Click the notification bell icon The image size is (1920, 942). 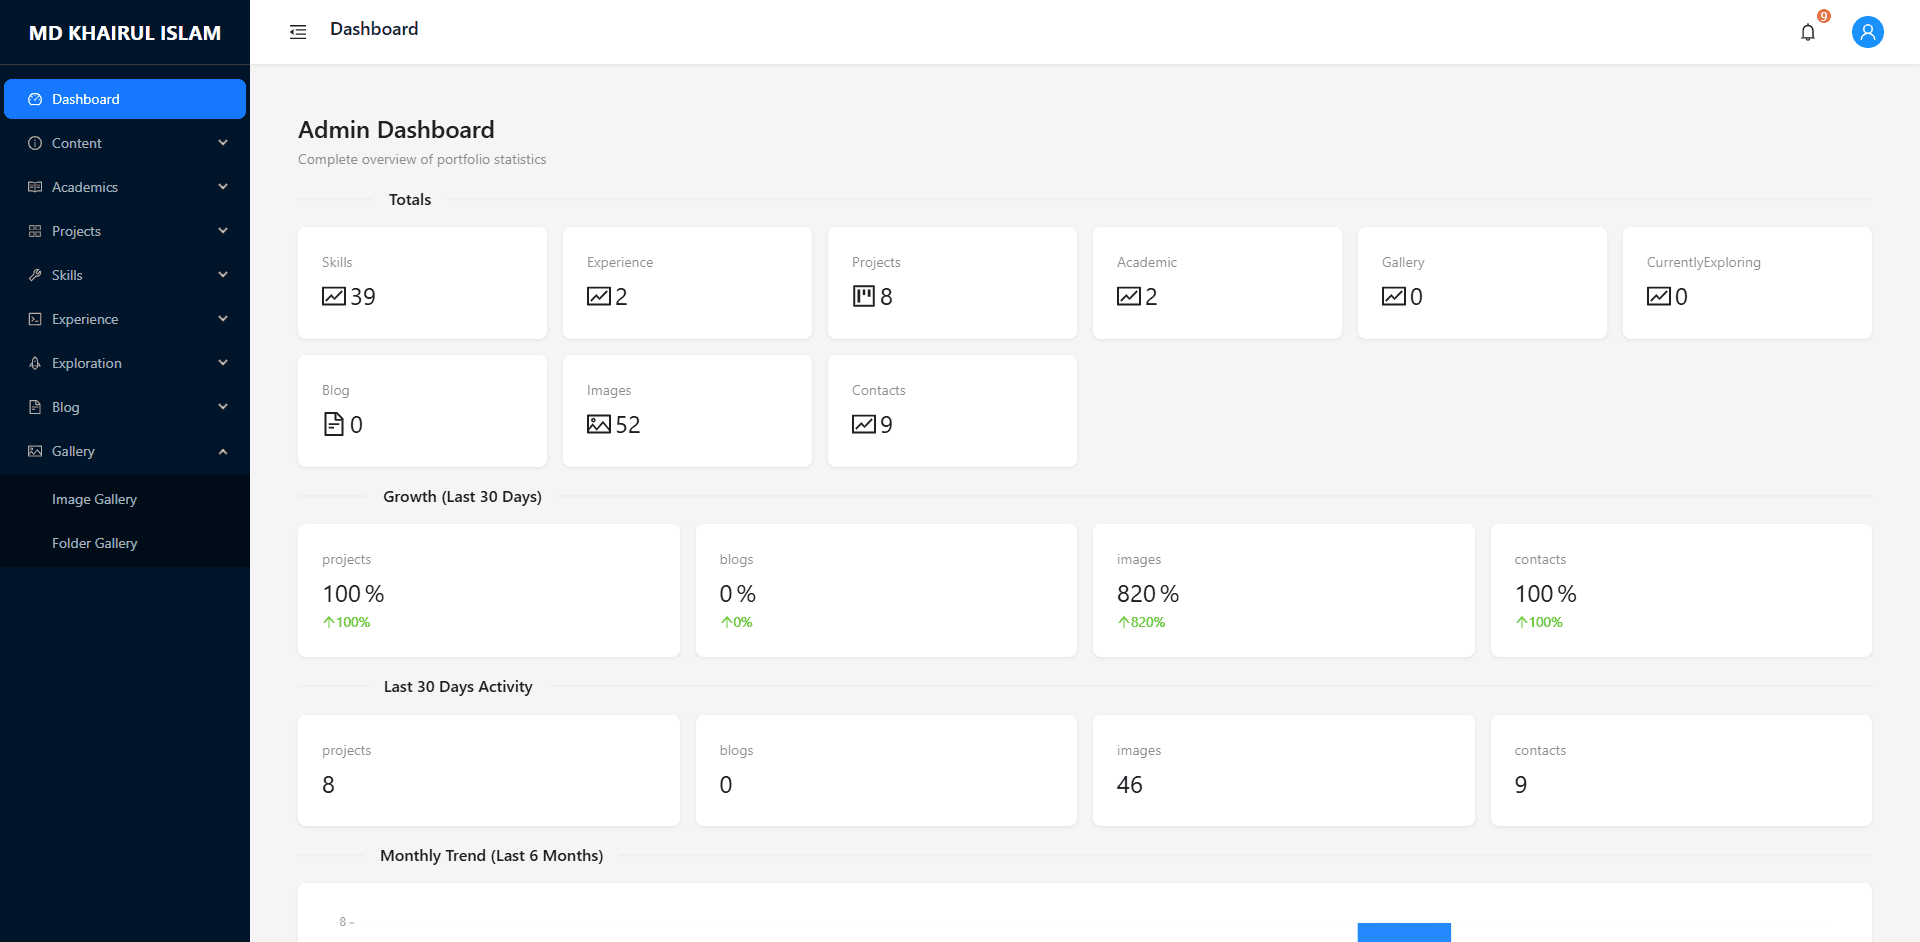(1808, 31)
